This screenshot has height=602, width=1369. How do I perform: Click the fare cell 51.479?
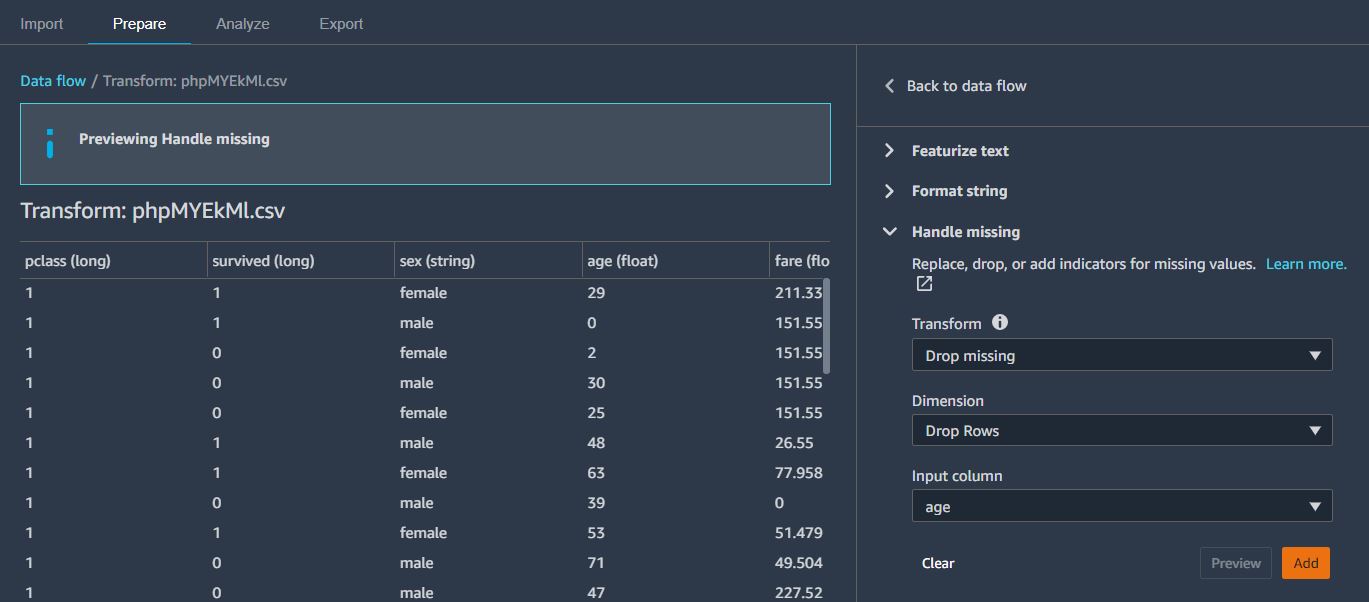pyautogui.click(x=798, y=533)
